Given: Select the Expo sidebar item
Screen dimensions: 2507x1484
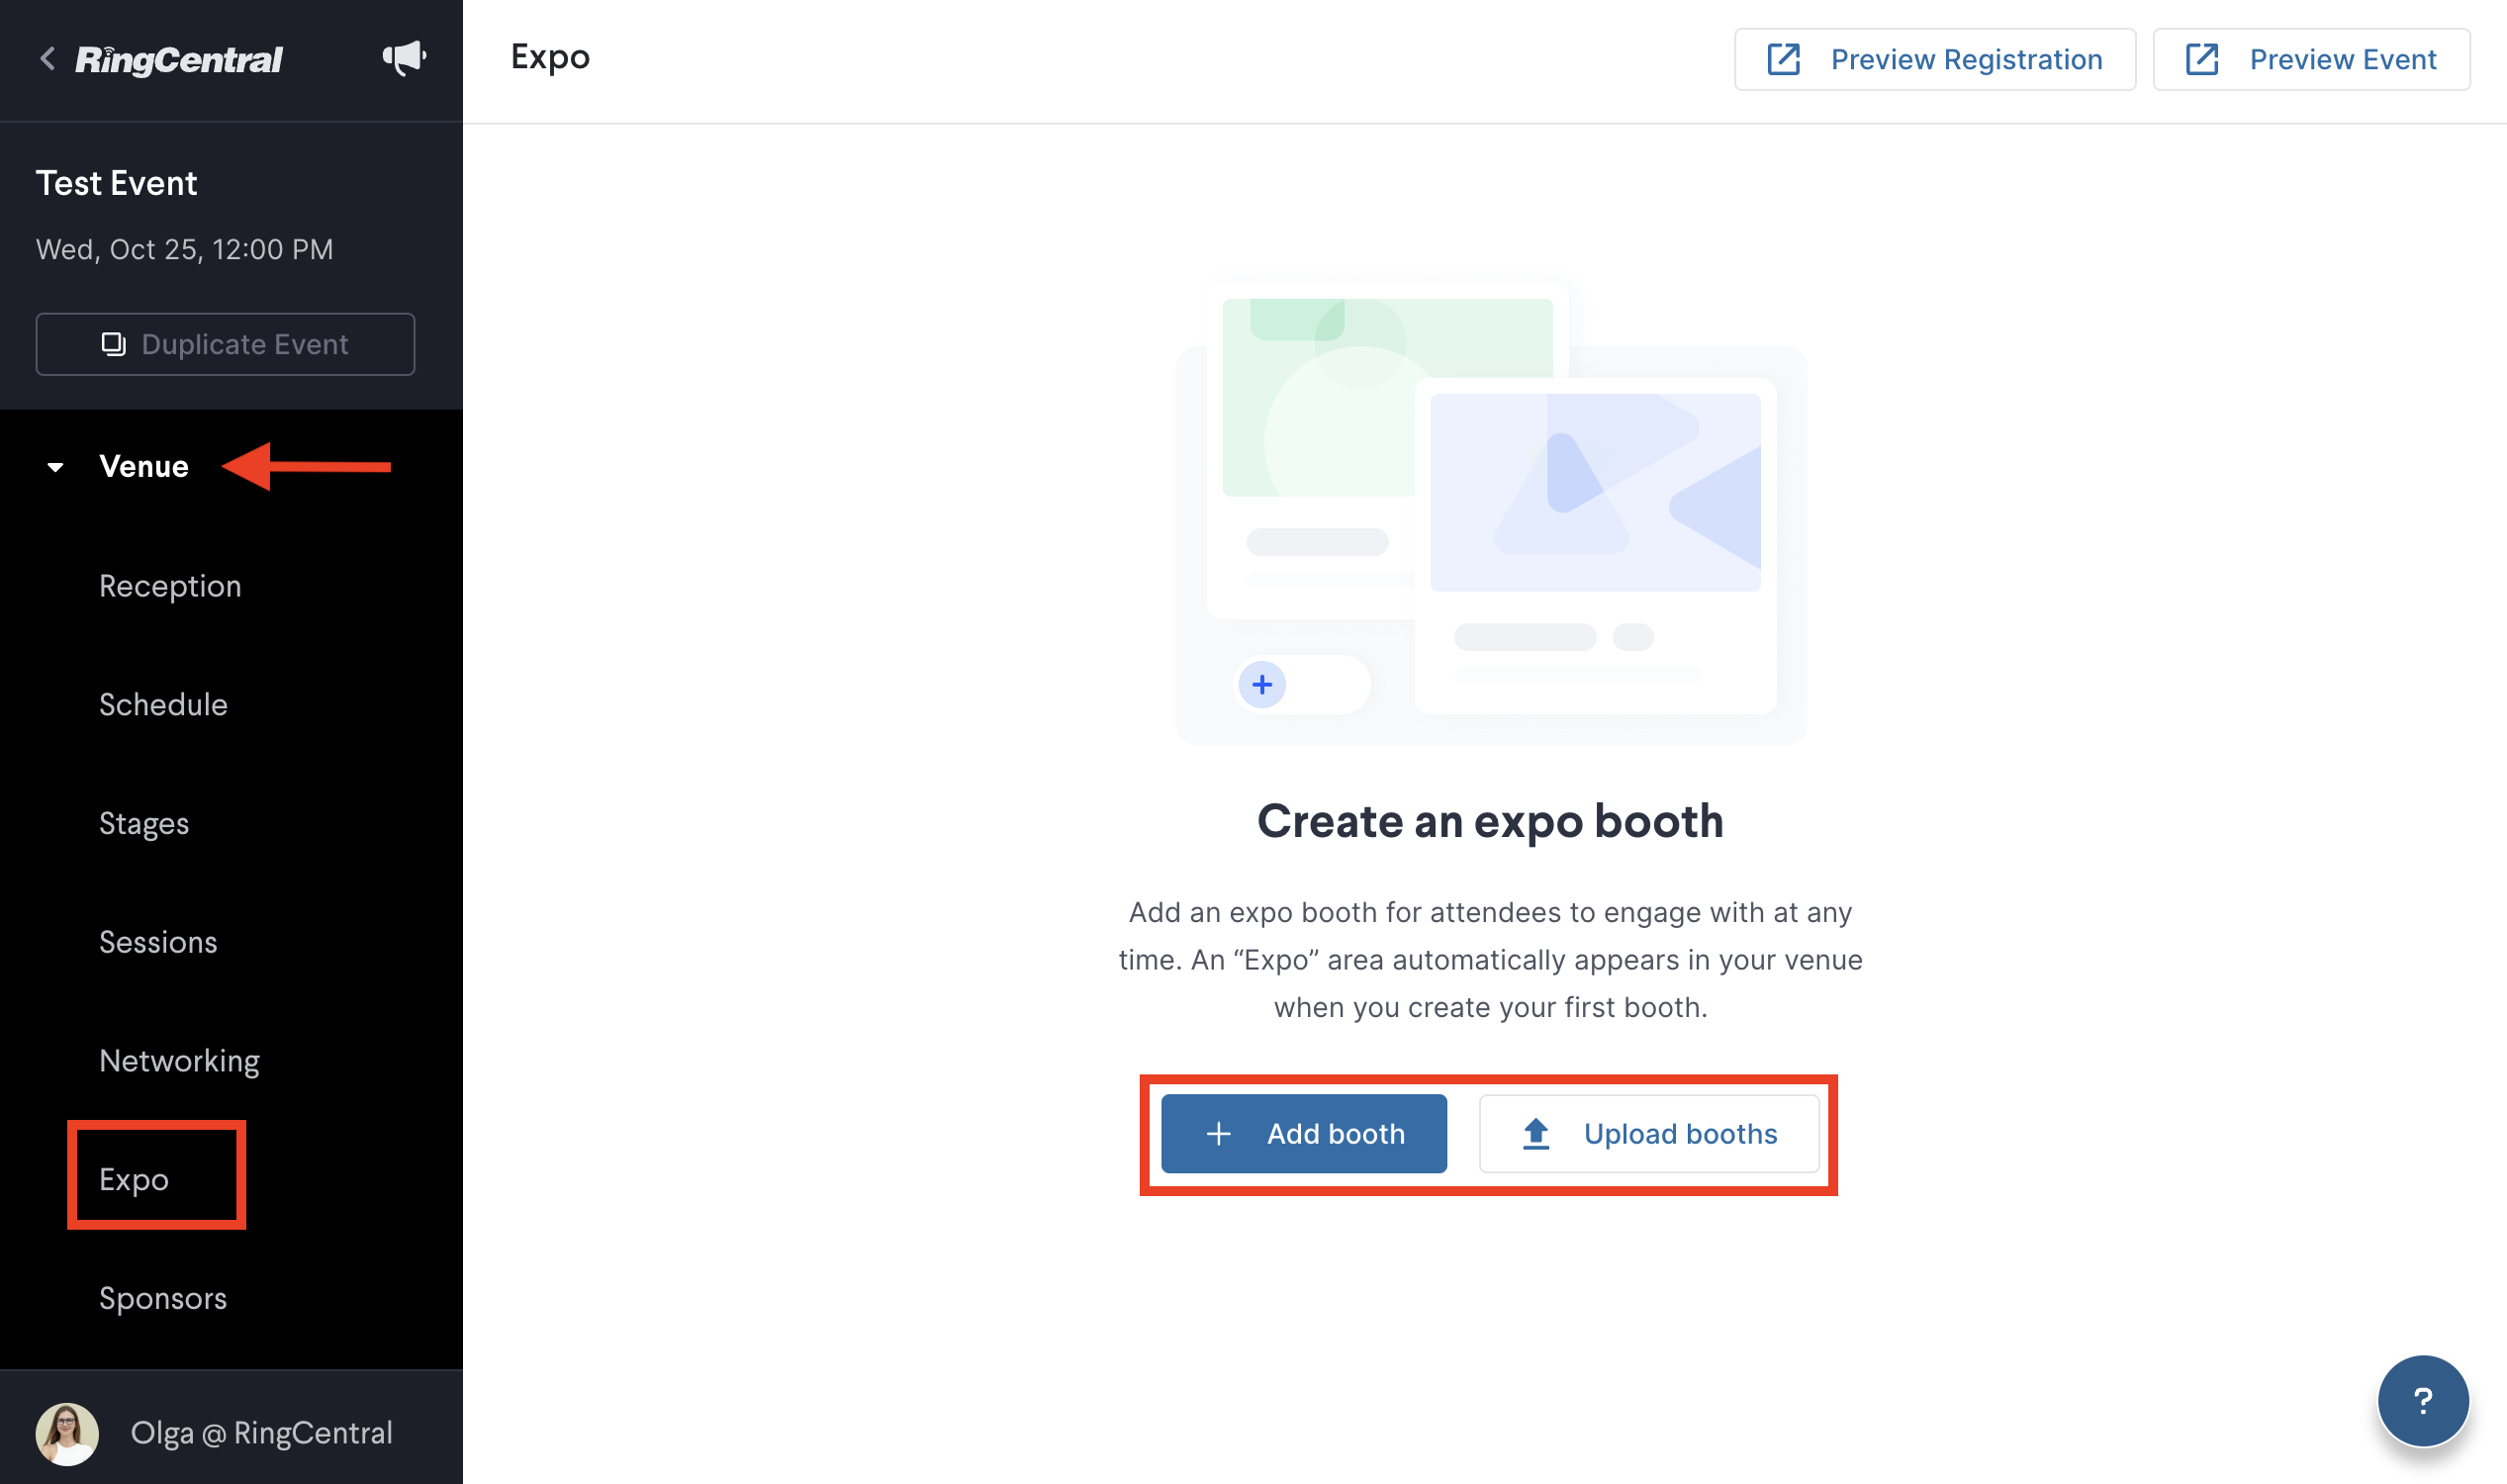Looking at the screenshot, I should pos(134,1179).
